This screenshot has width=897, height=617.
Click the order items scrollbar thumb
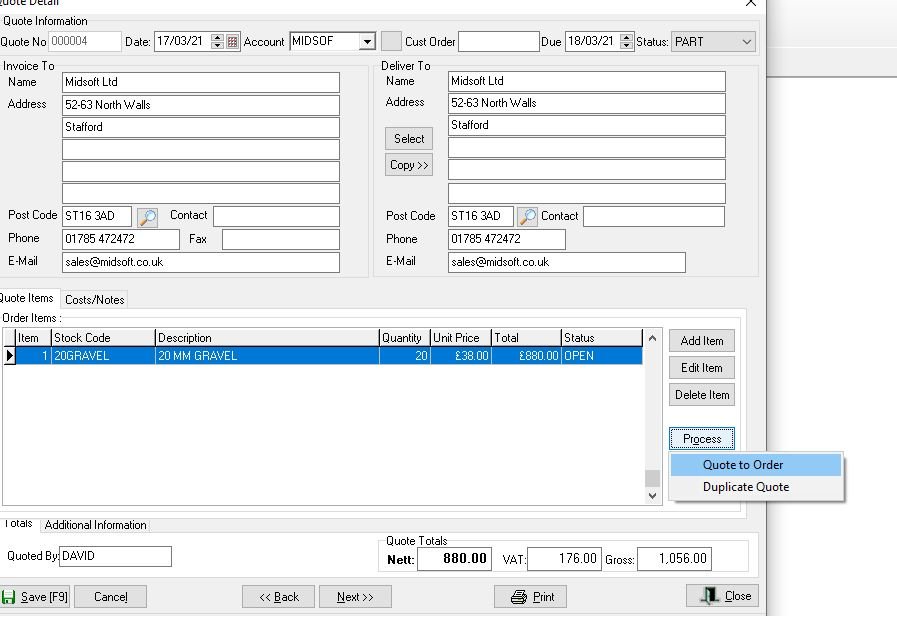(x=652, y=478)
